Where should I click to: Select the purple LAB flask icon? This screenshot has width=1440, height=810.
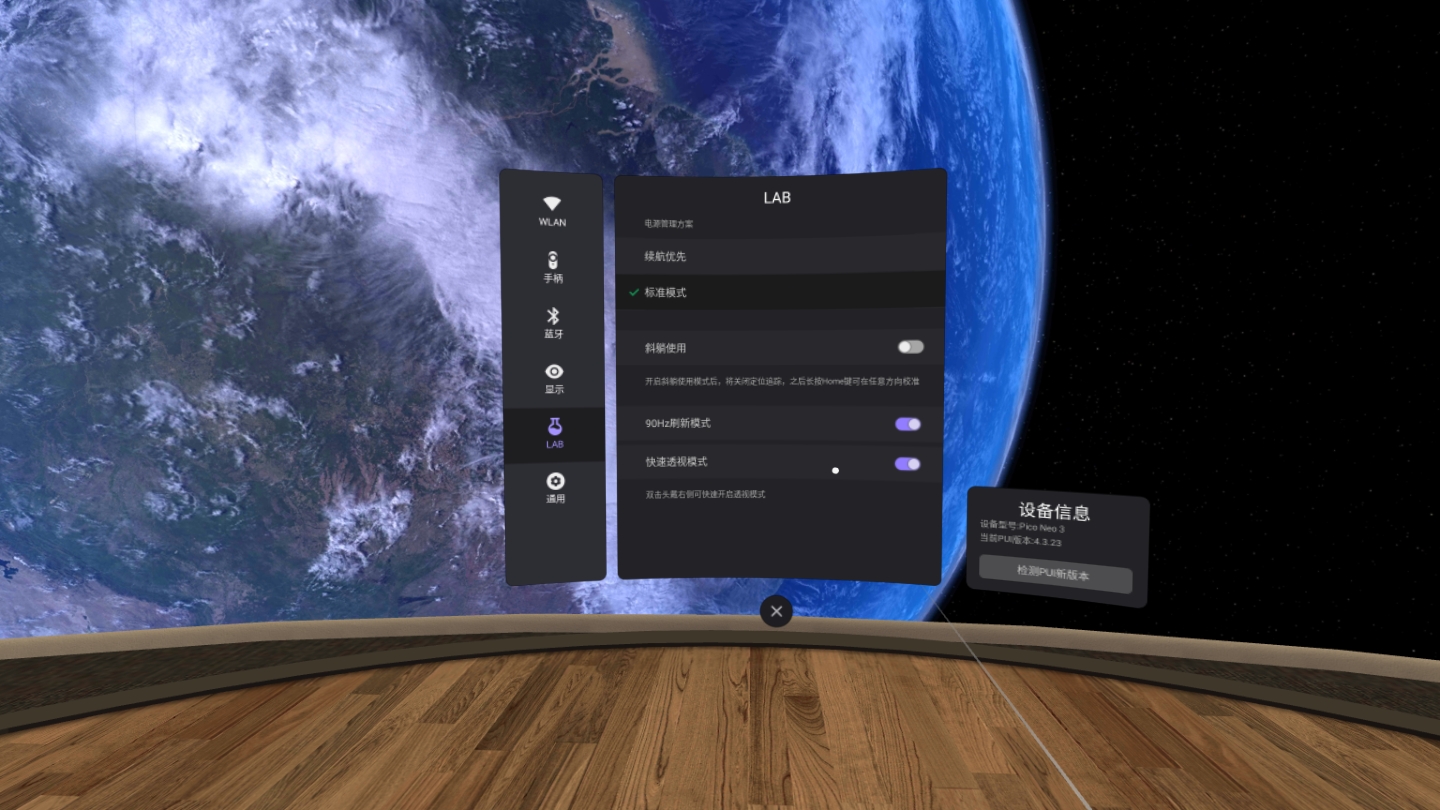[x=554, y=427]
